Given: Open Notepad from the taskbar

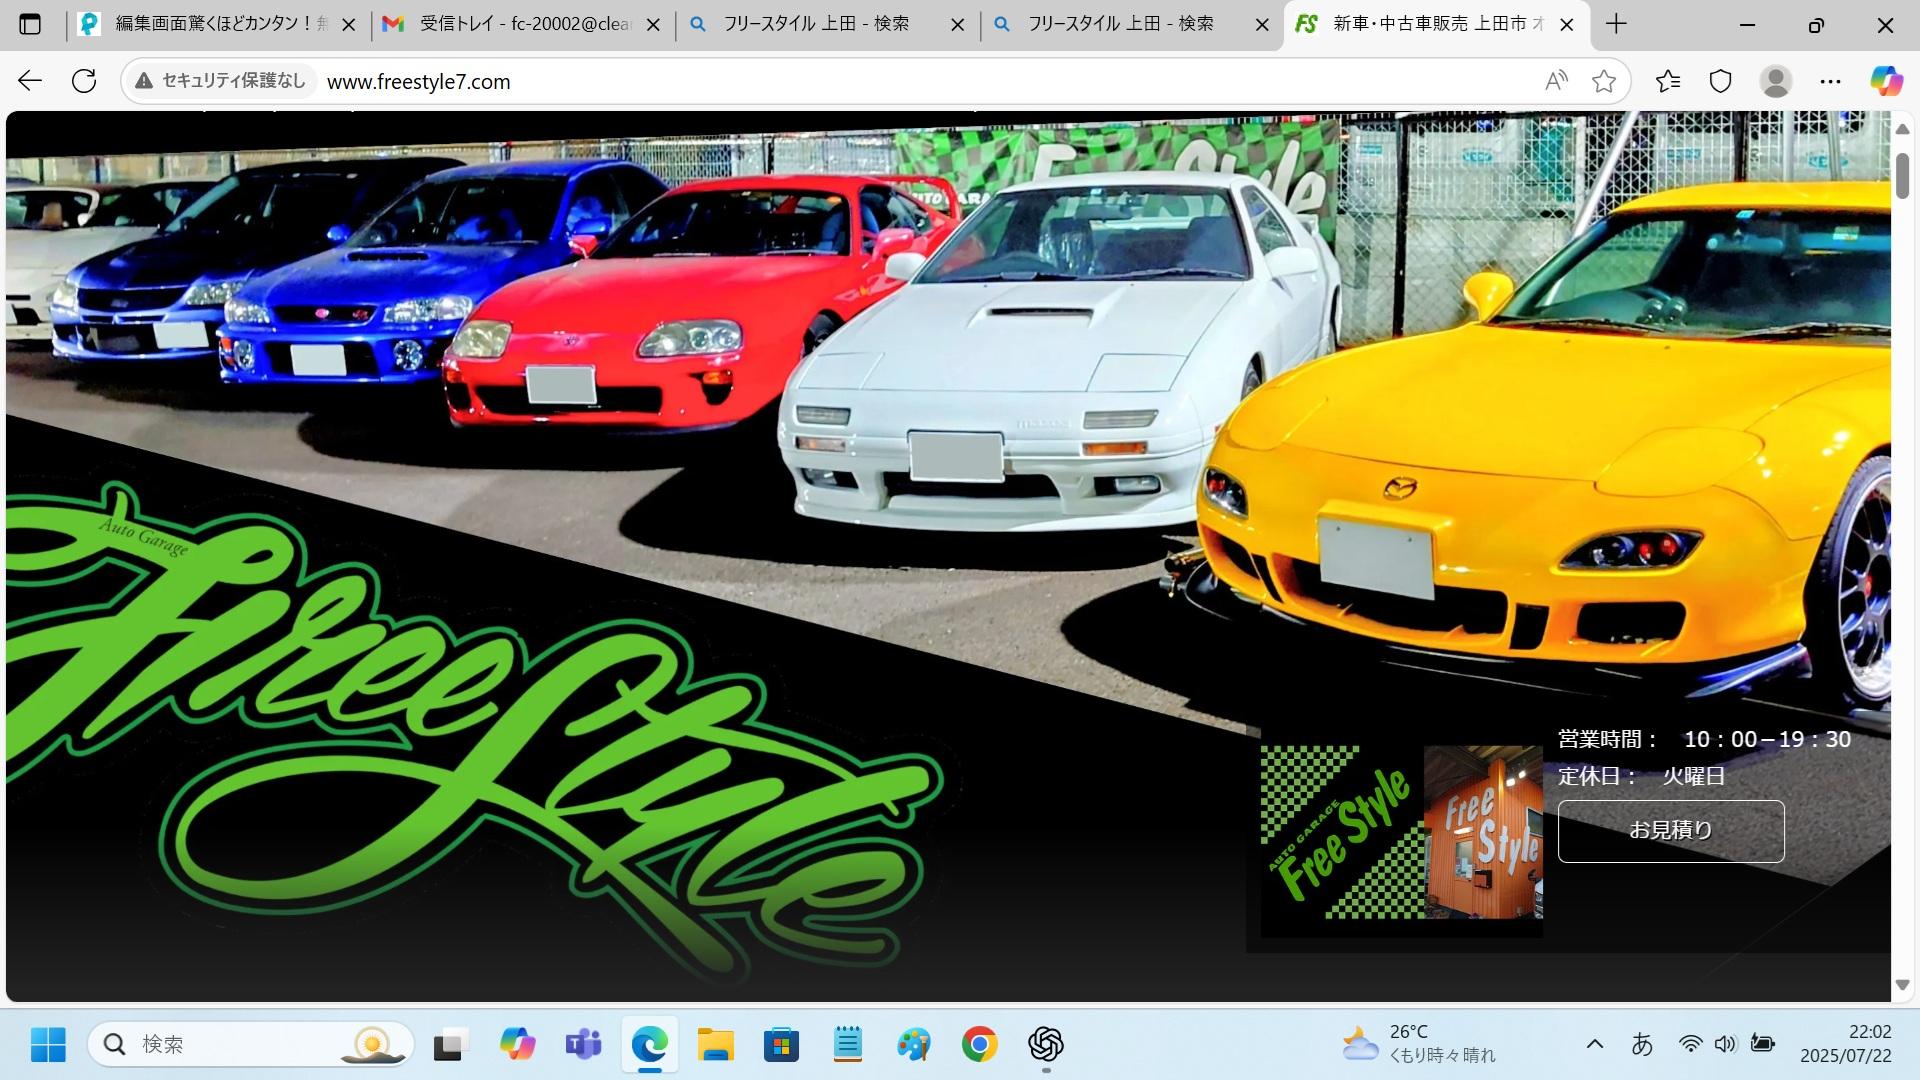Looking at the screenshot, I should (847, 1045).
